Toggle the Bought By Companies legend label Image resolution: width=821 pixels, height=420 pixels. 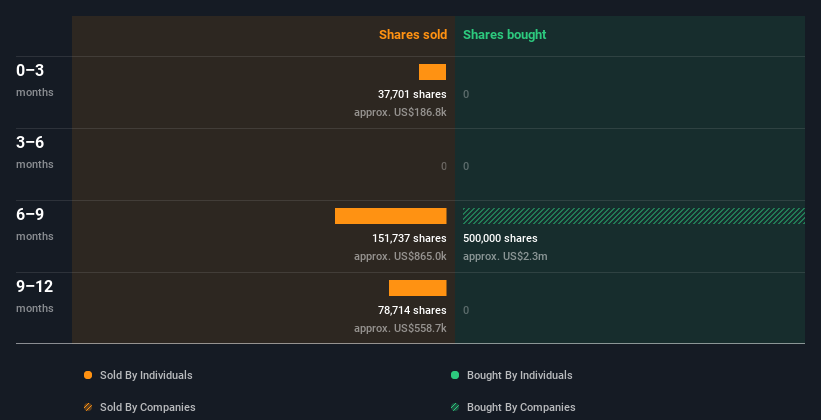(x=521, y=407)
